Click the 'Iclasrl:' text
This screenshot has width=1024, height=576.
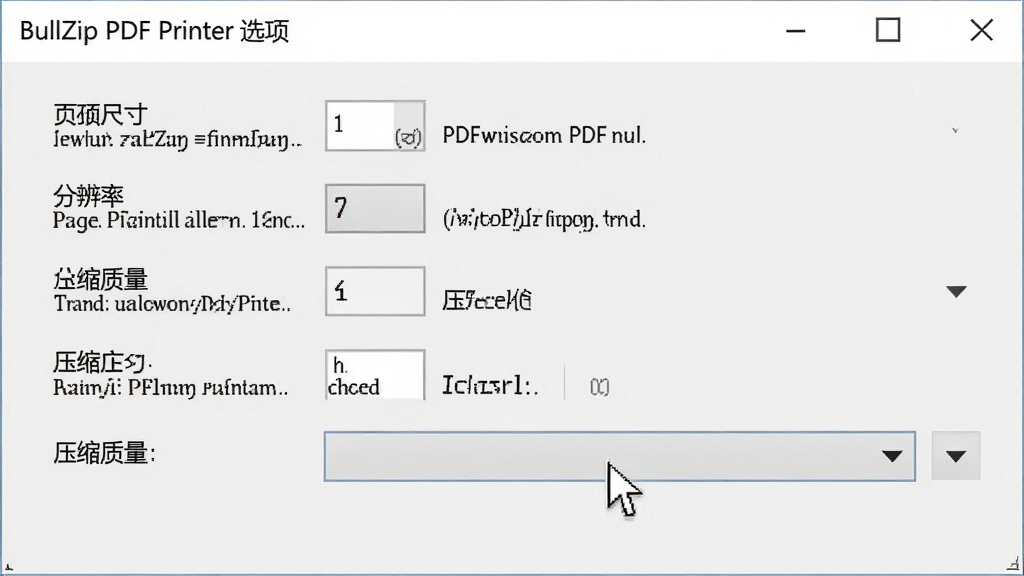490,385
